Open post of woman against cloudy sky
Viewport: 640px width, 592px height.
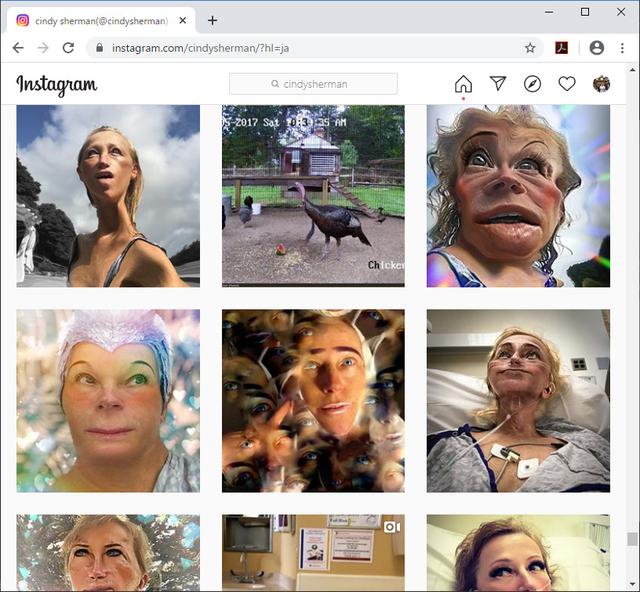[x=108, y=196]
